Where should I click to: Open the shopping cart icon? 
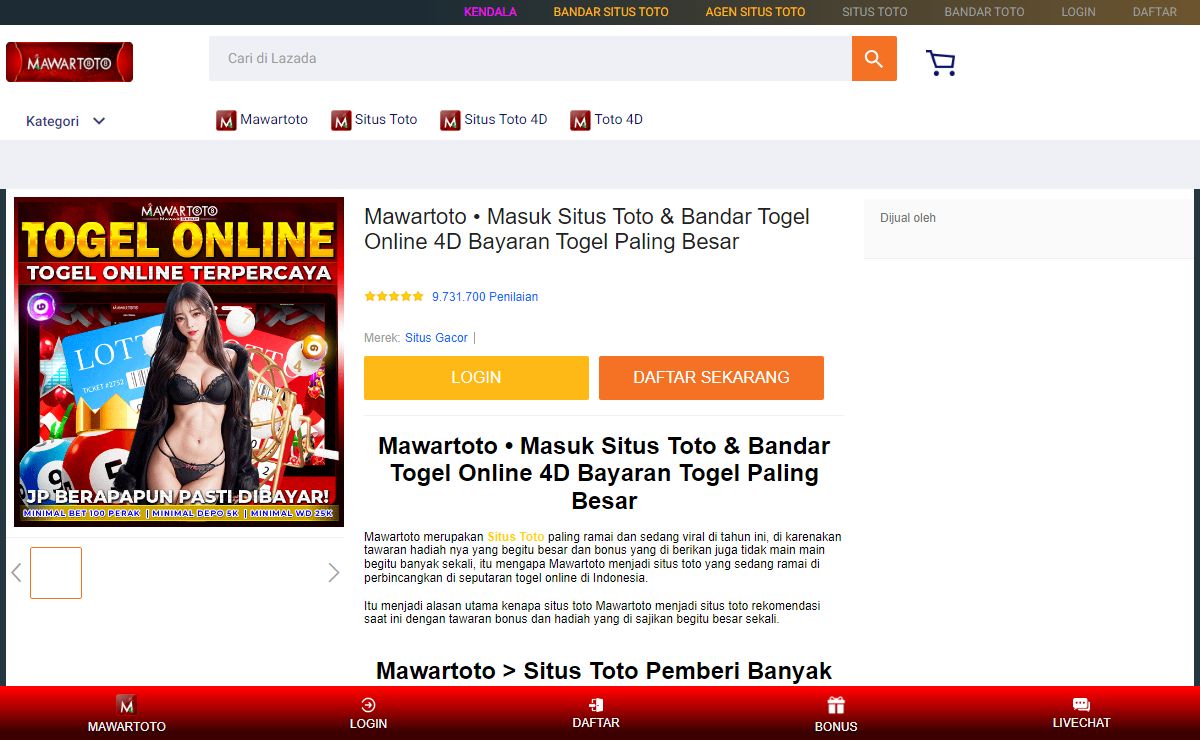(x=941, y=63)
